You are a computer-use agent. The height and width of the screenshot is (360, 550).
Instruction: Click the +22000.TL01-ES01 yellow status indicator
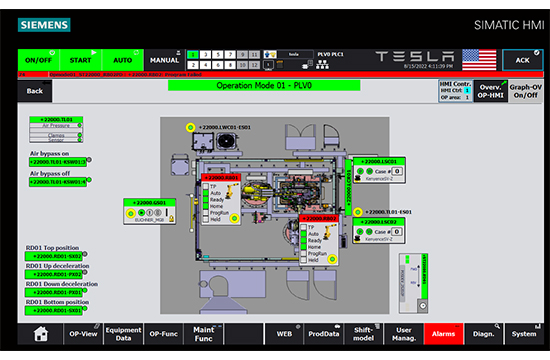tap(357, 212)
